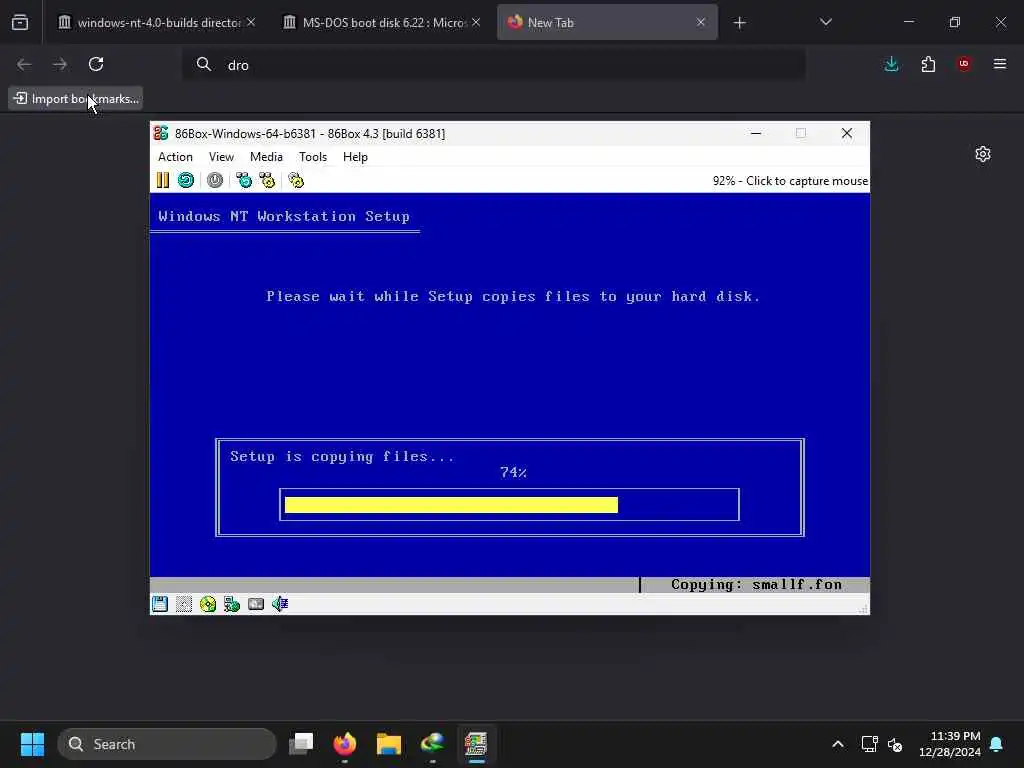
Task: Open Task View from the taskbar
Action: pos(301,744)
